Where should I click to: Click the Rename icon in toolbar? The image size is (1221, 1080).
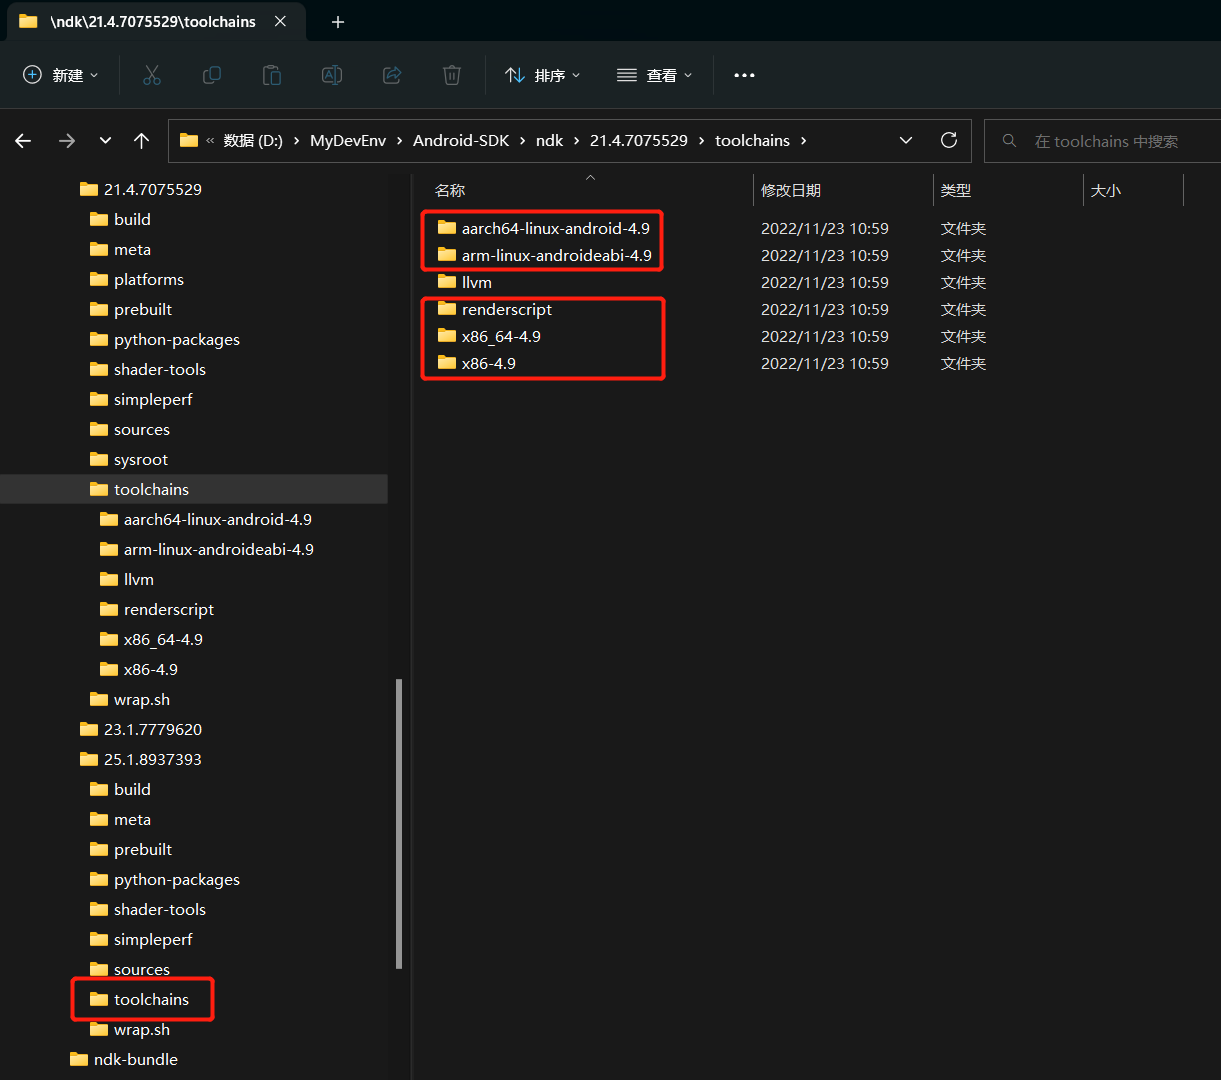point(332,75)
